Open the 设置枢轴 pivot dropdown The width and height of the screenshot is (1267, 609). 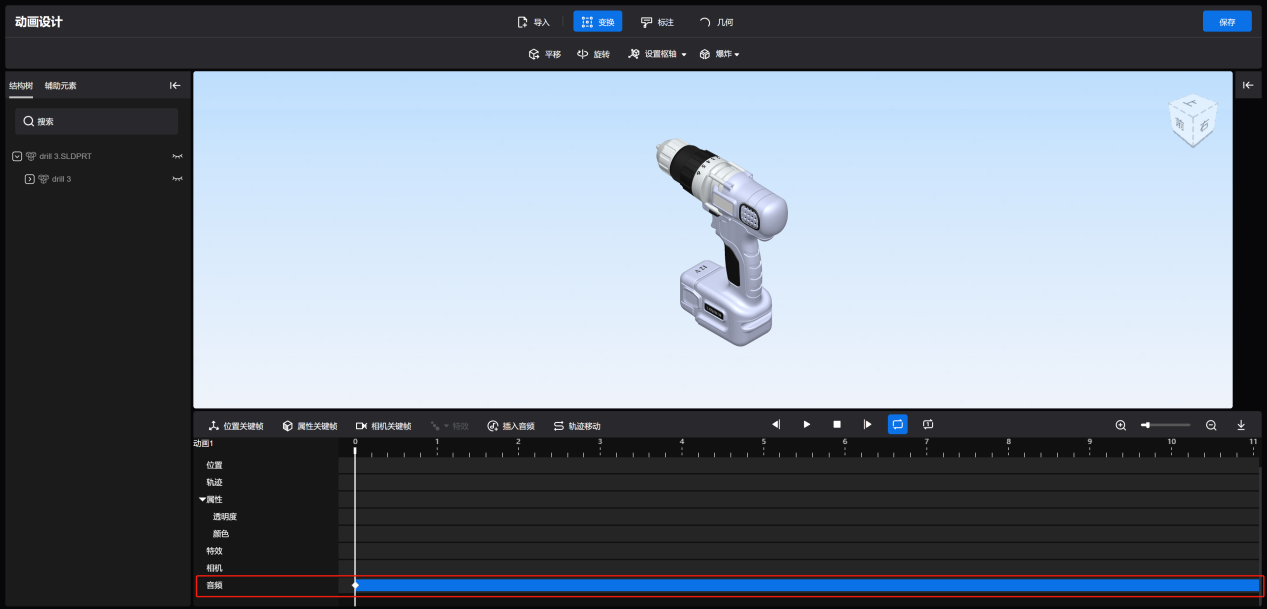click(657, 54)
